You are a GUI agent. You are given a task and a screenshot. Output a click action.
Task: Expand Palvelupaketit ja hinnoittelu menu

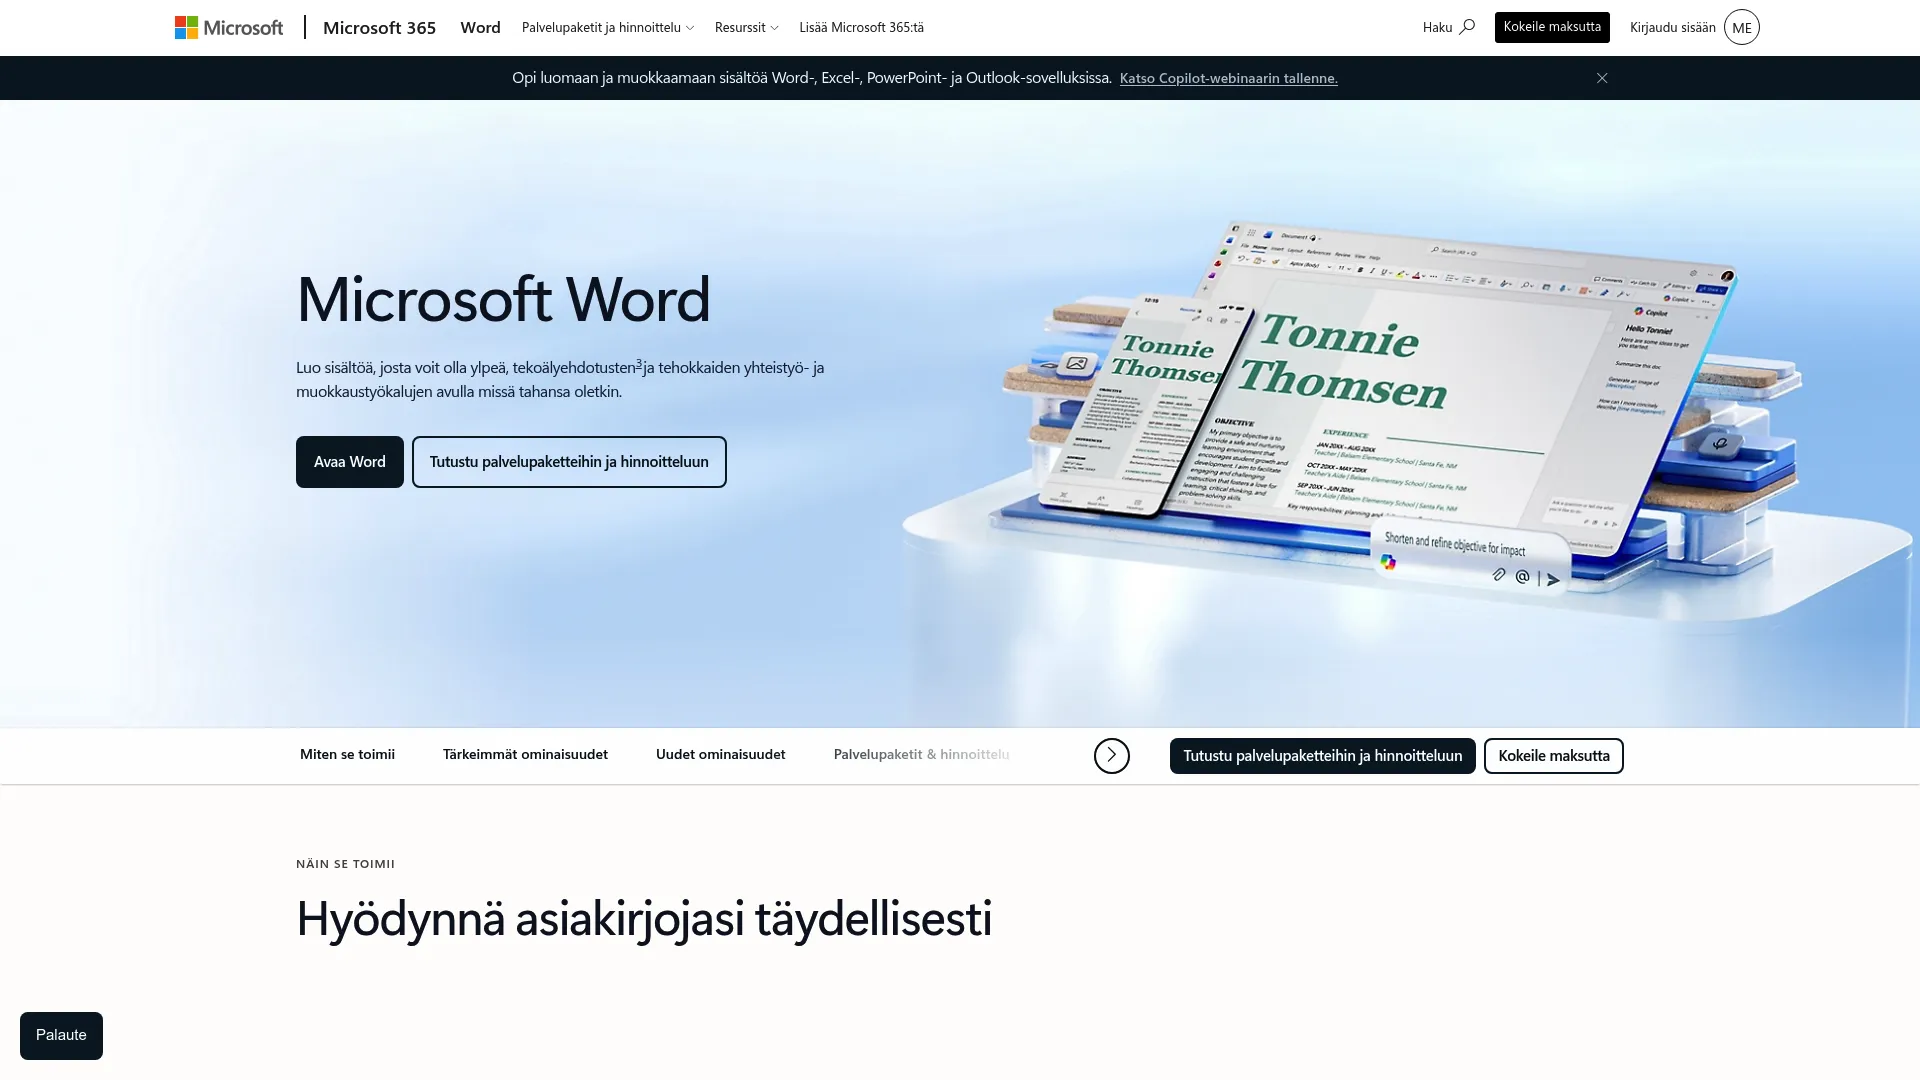tap(608, 28)
